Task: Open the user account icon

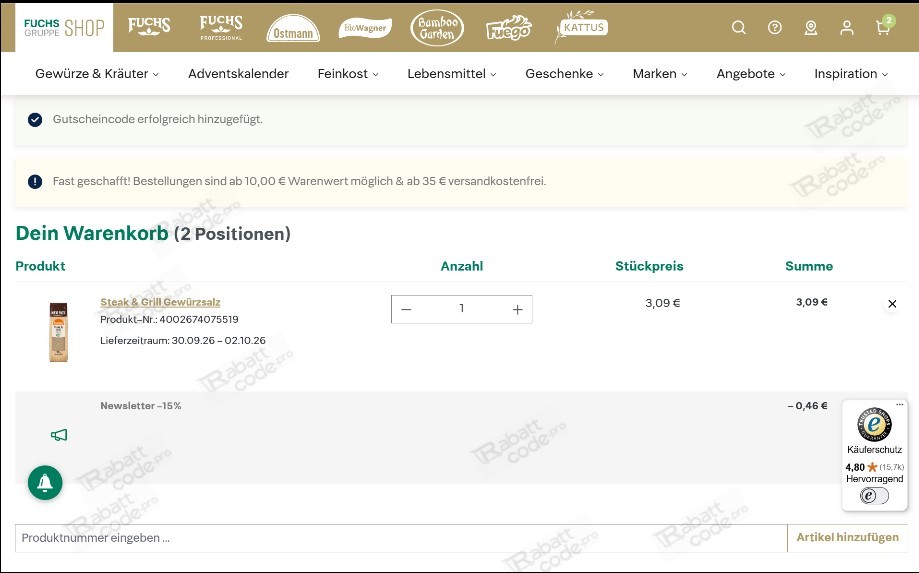Action: tap(847, 28)
